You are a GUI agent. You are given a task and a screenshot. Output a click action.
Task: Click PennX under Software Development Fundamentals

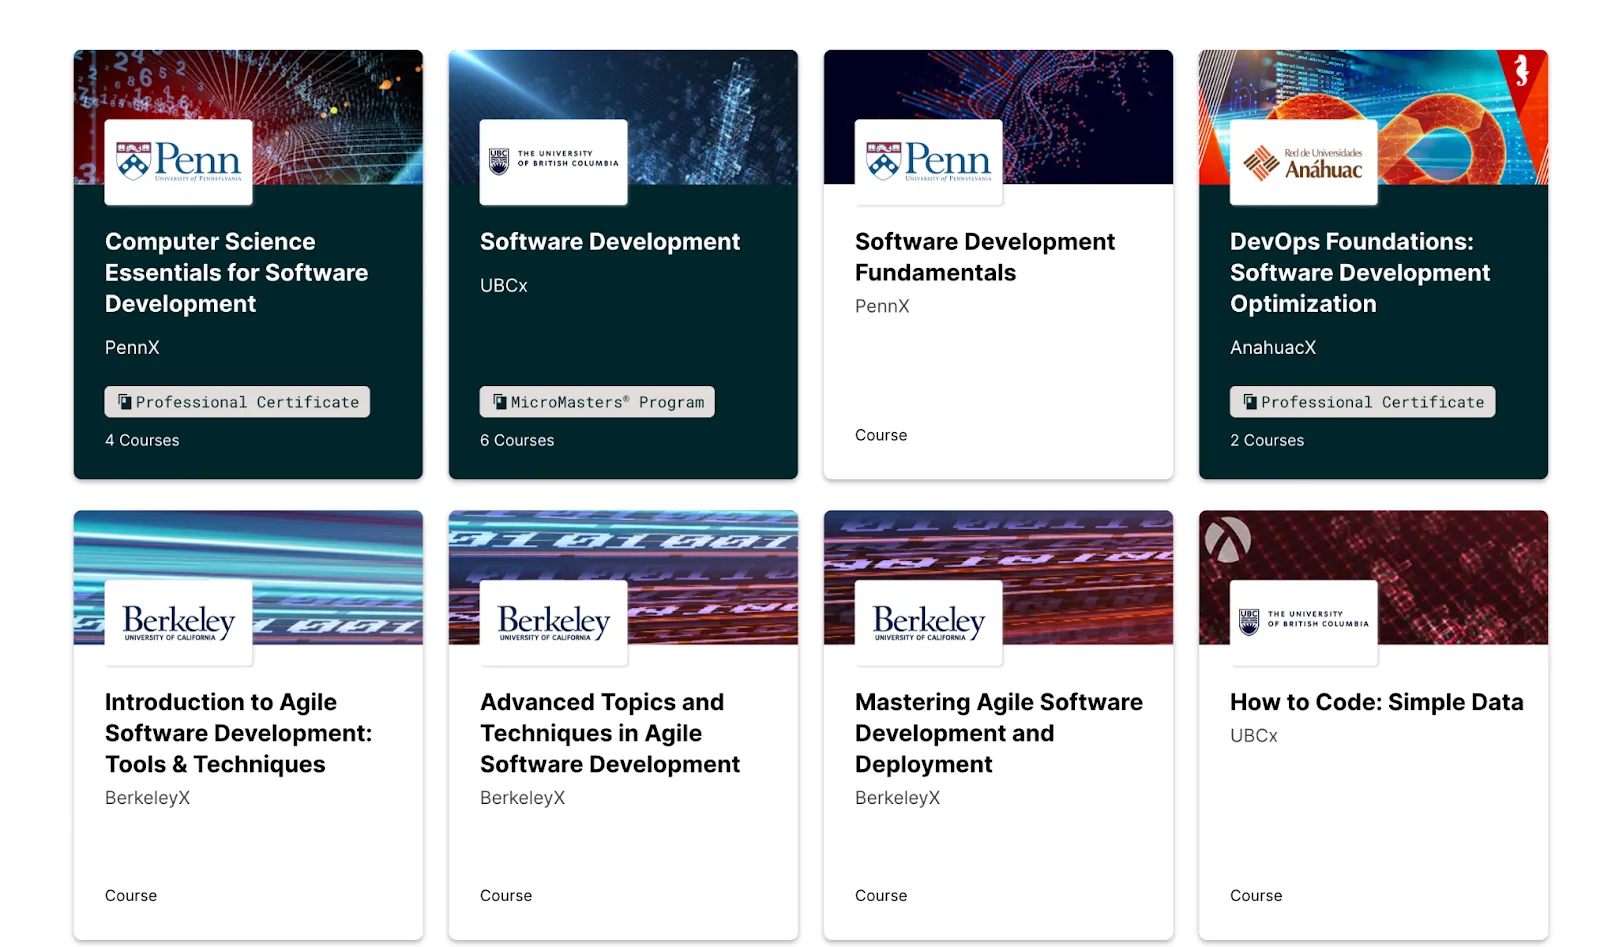point(882,307)
